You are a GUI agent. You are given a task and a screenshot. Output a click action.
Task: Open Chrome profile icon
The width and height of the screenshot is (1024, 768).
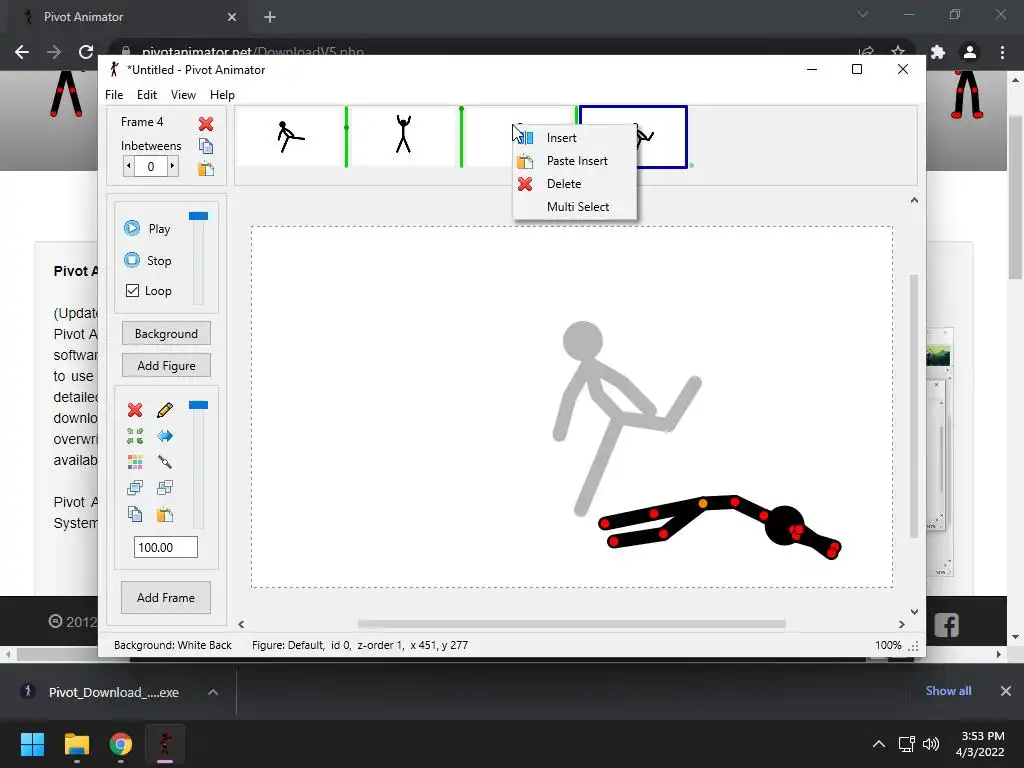[970, 52]
